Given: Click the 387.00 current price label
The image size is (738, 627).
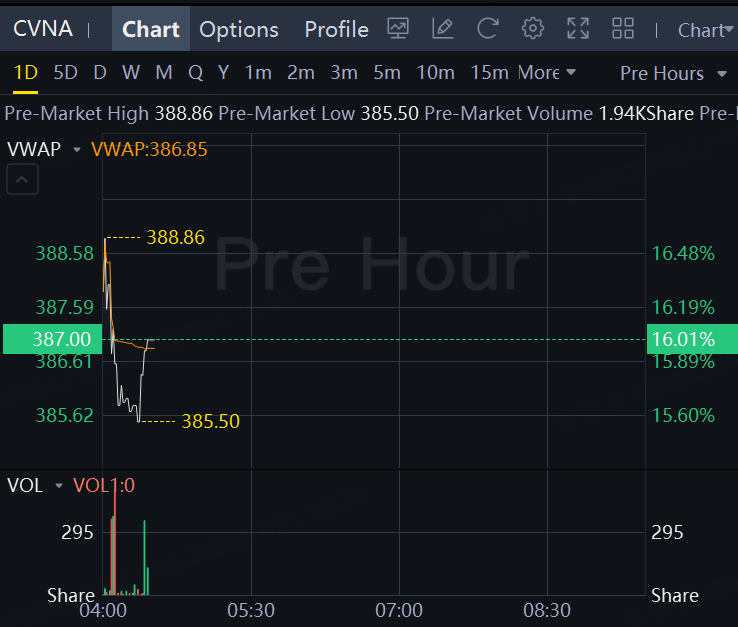Looking at the screenshot, I should [x=47, y=339].
